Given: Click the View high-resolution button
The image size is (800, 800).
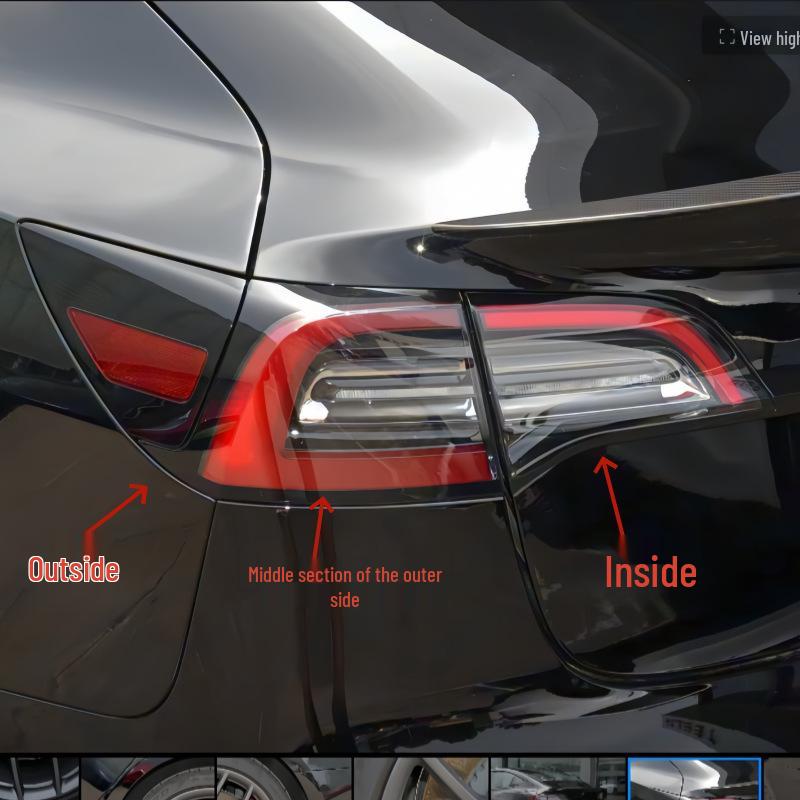Looking at the screenshot, I should [752, 36].
